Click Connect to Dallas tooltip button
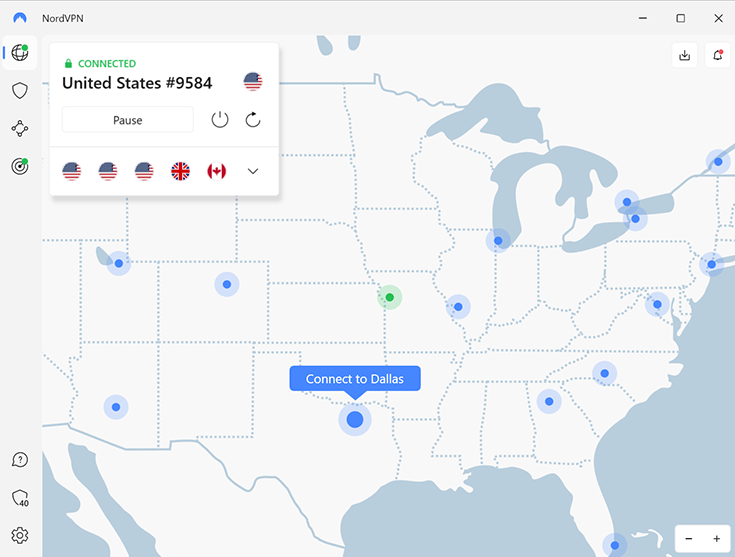Image resolution: width=735 pixels, height=557 pixels. (355, 379)
